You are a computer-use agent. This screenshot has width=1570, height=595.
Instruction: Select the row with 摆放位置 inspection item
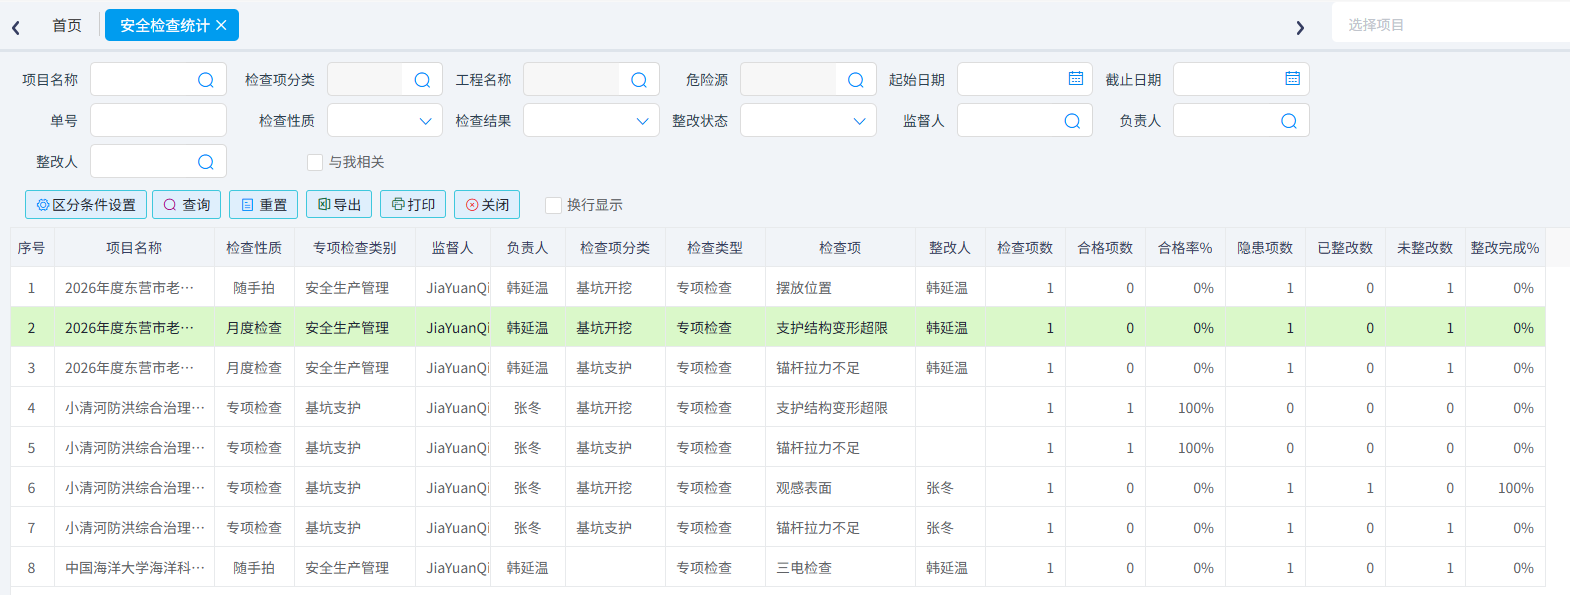point(778,288)
